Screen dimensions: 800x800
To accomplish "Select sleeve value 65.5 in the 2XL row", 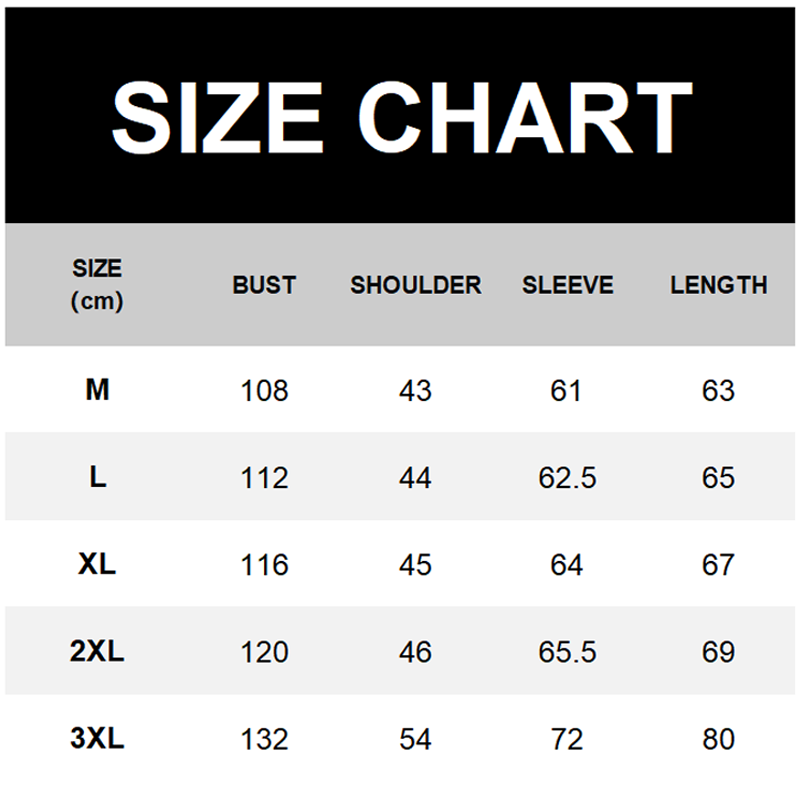I will 567,652.
